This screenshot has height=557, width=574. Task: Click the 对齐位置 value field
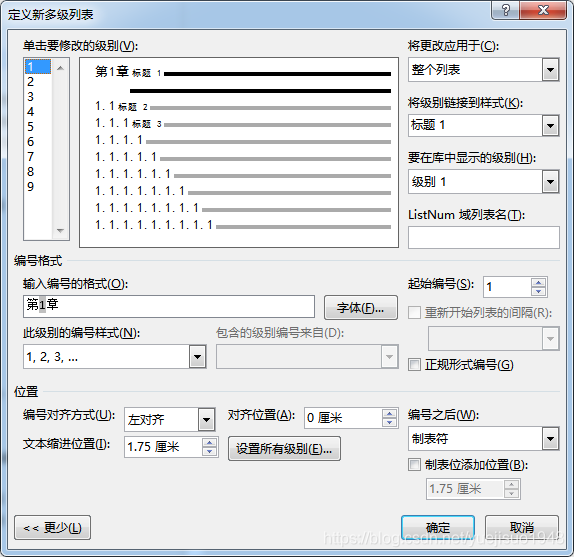coord(343,418)
